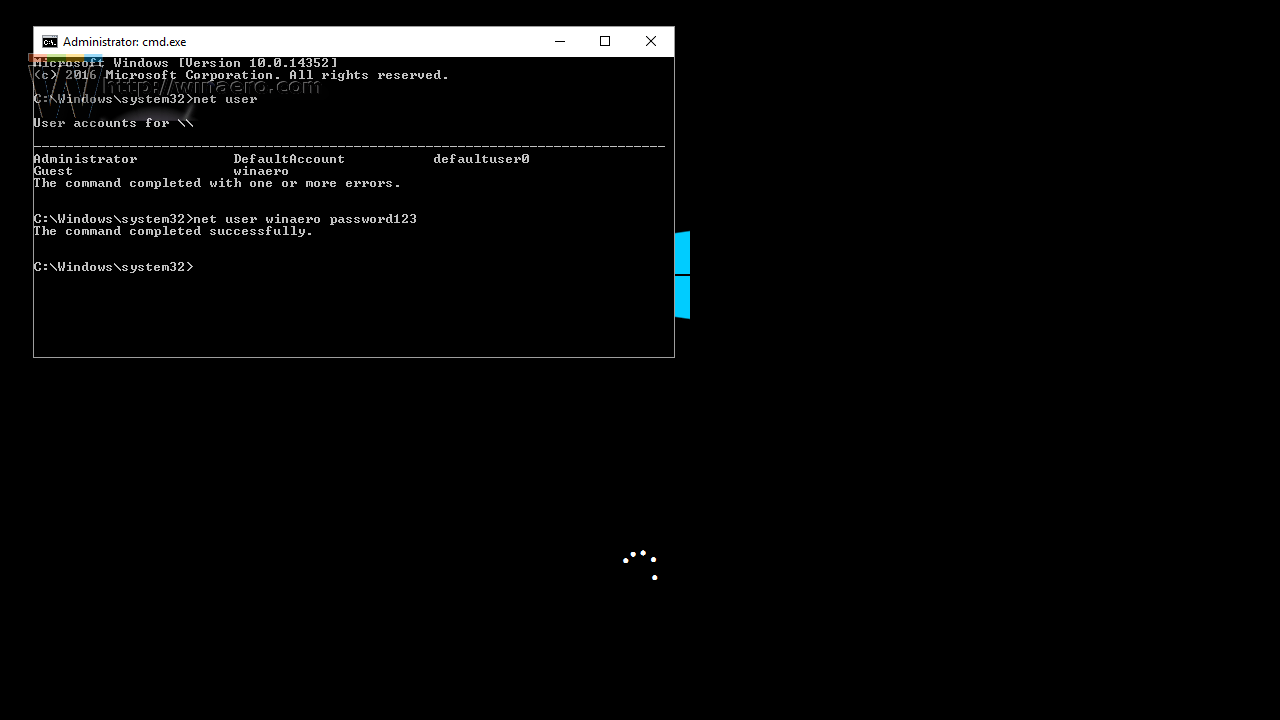Viewport: 1280px width, 720px height.
Task: Click the lower blue Windows logo segment
Action: pos(682,298)
